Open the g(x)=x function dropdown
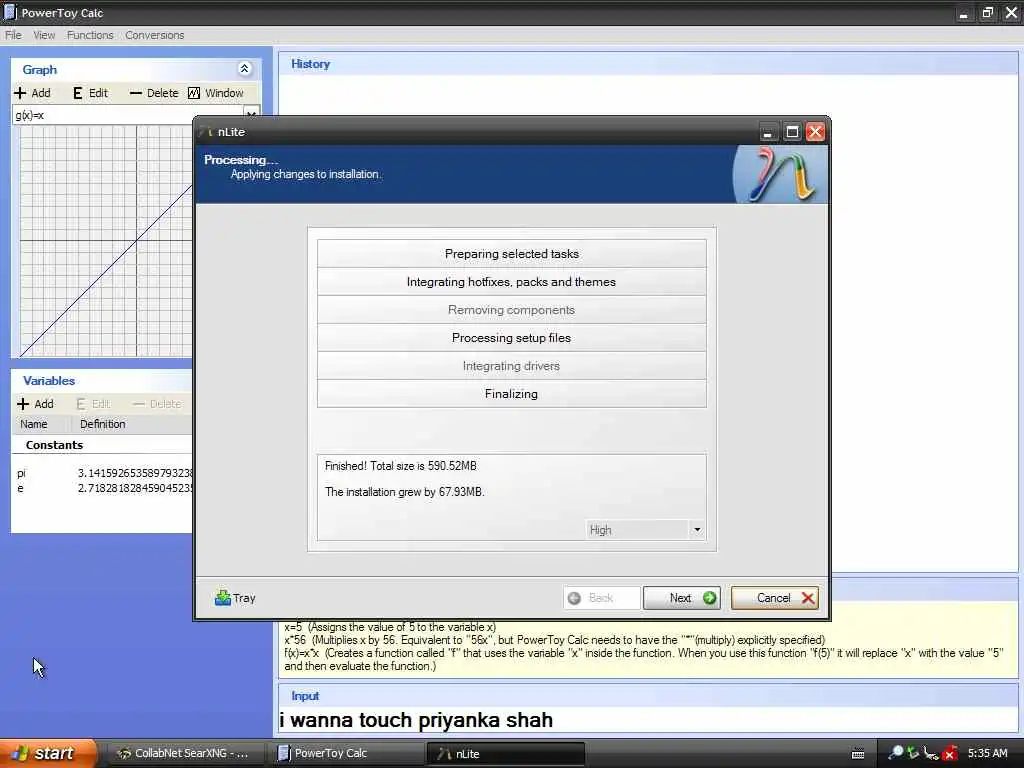 pyautogui.click(x=251, y=114)
